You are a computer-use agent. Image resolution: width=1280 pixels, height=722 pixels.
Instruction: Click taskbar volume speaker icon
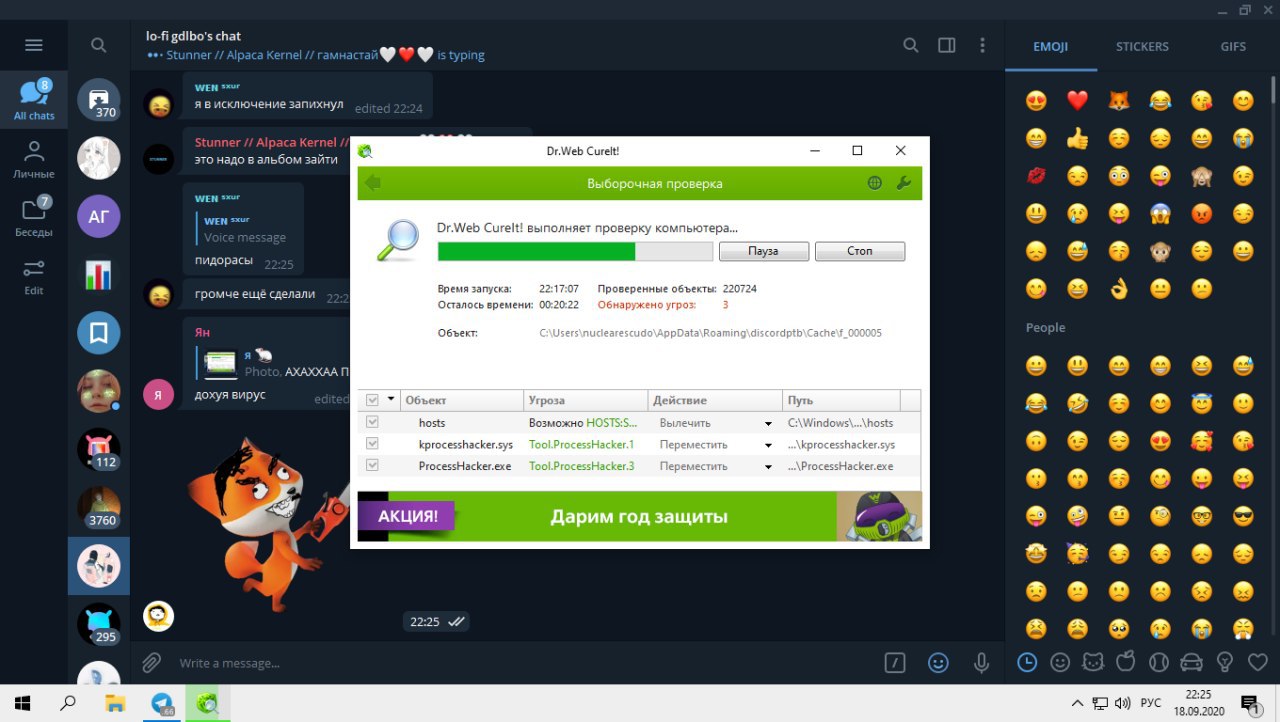(1122, 702)
